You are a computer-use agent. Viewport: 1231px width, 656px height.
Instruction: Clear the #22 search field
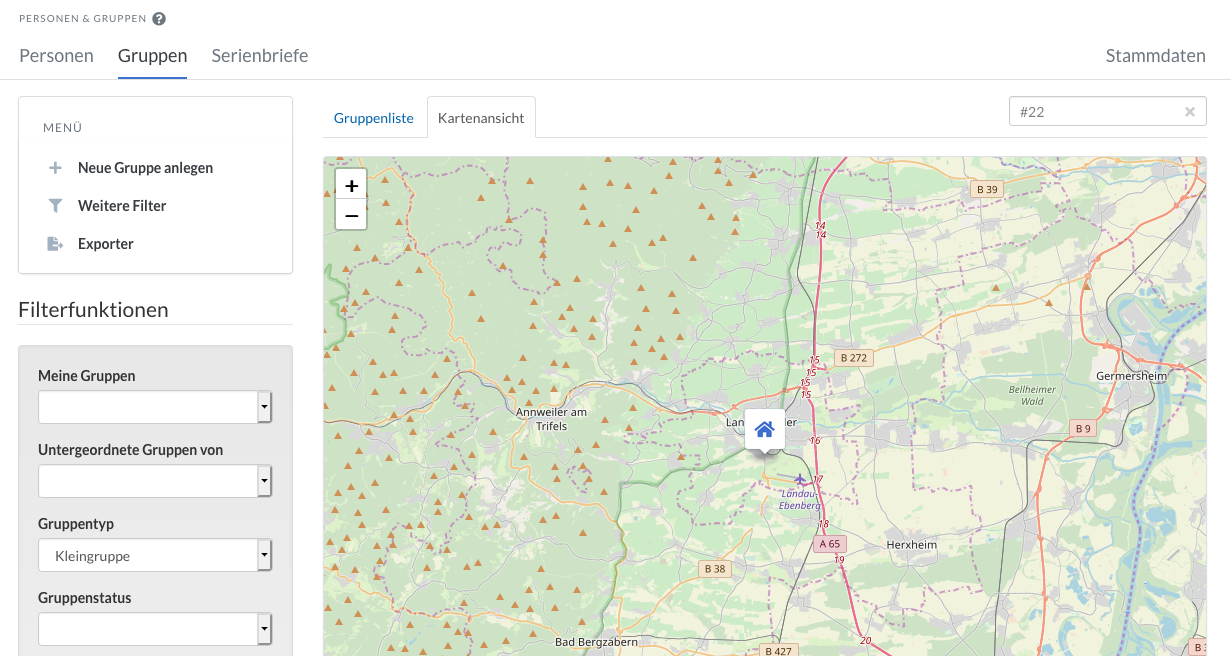[x=1190, y=112]
